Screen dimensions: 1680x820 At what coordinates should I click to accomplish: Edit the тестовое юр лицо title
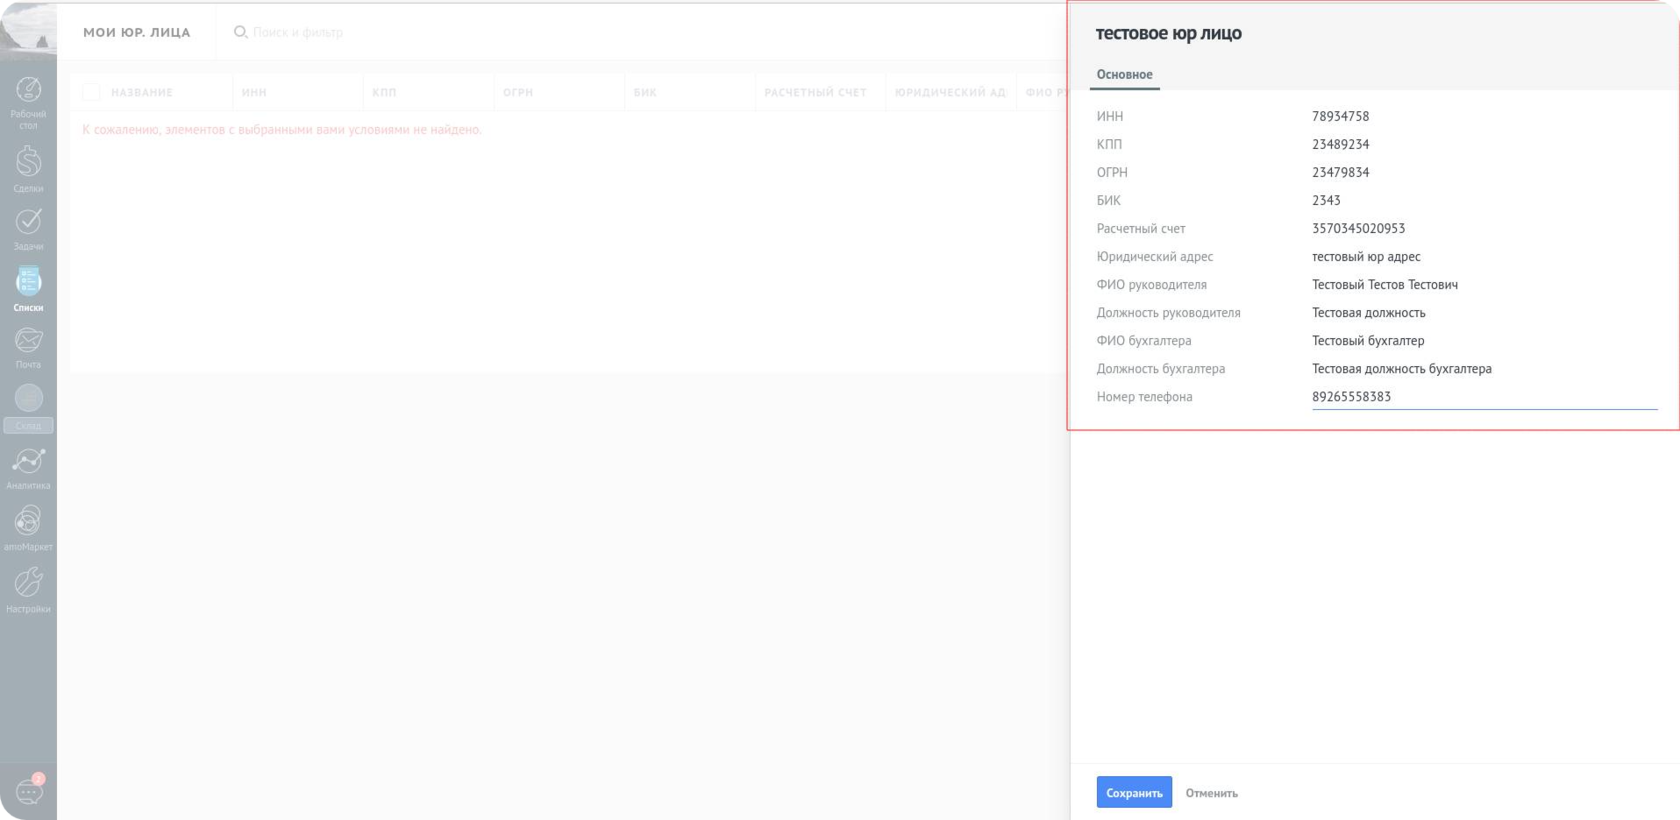click(x=1168, y=33)
